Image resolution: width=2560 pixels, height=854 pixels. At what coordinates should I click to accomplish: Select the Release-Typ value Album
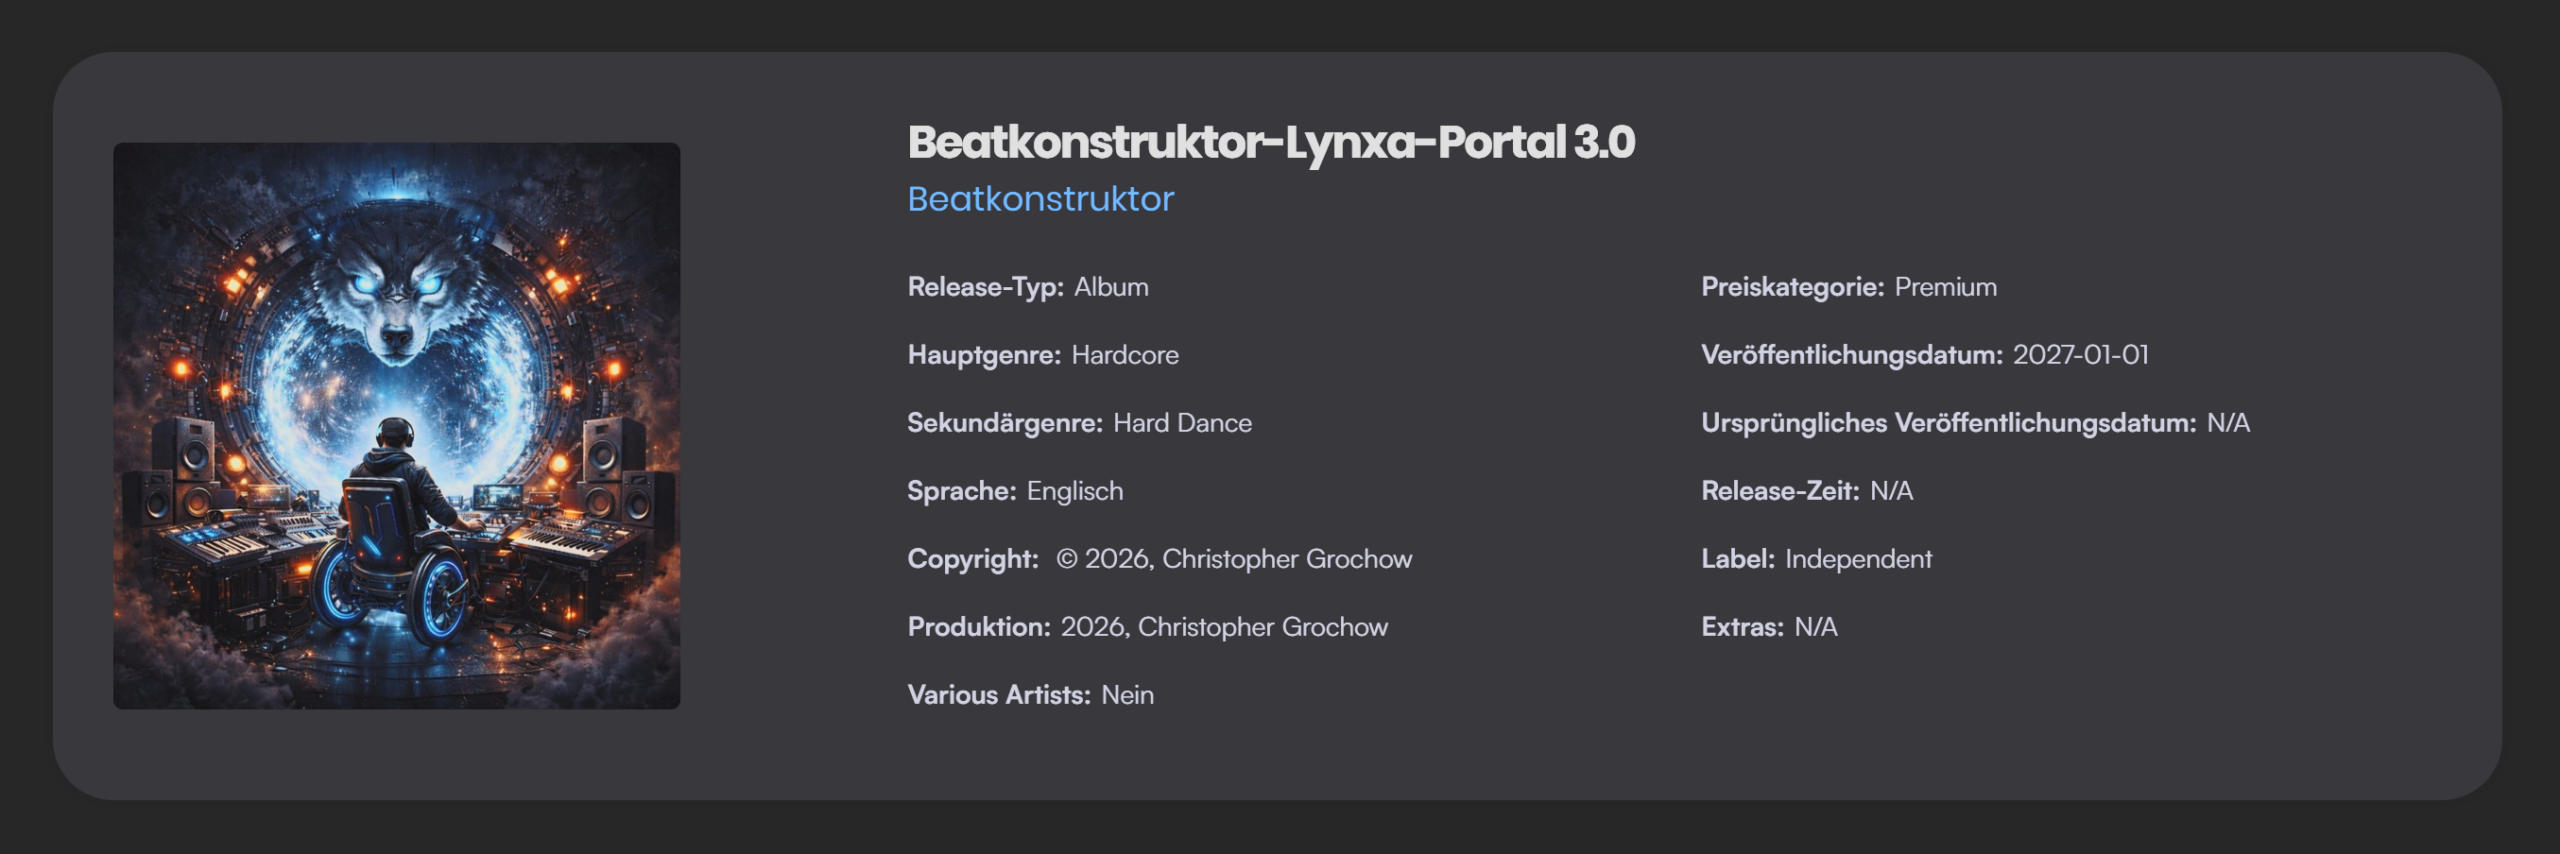click(x=1111, y=287)
